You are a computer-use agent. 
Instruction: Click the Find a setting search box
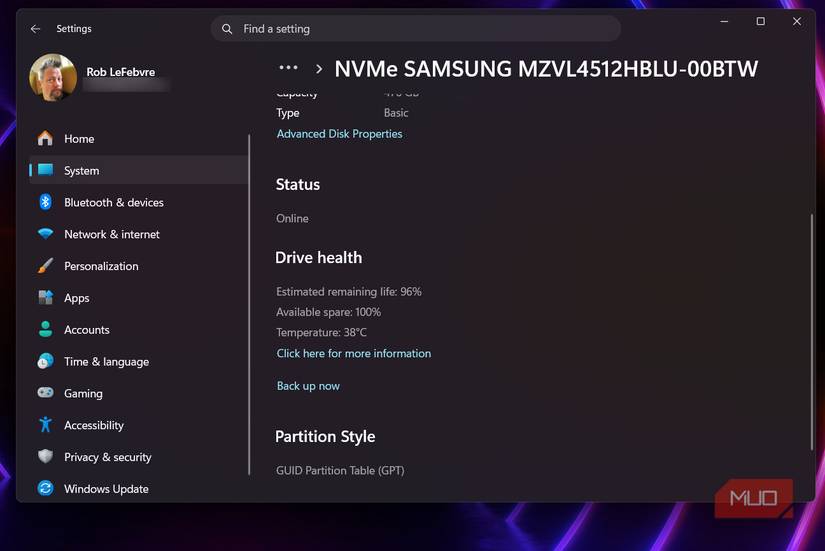point(416,28)
